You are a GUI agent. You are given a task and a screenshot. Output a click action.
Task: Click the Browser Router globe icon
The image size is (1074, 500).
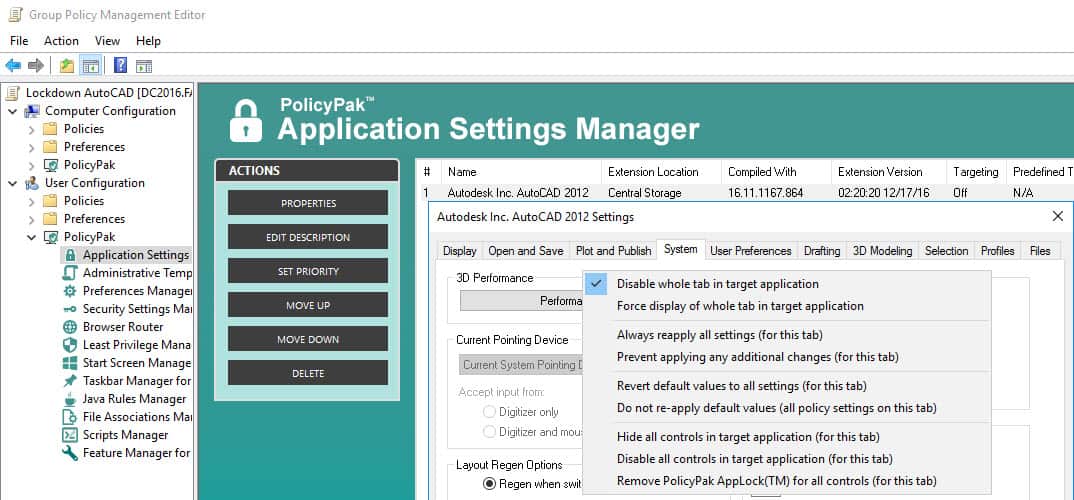click(70, 327)
